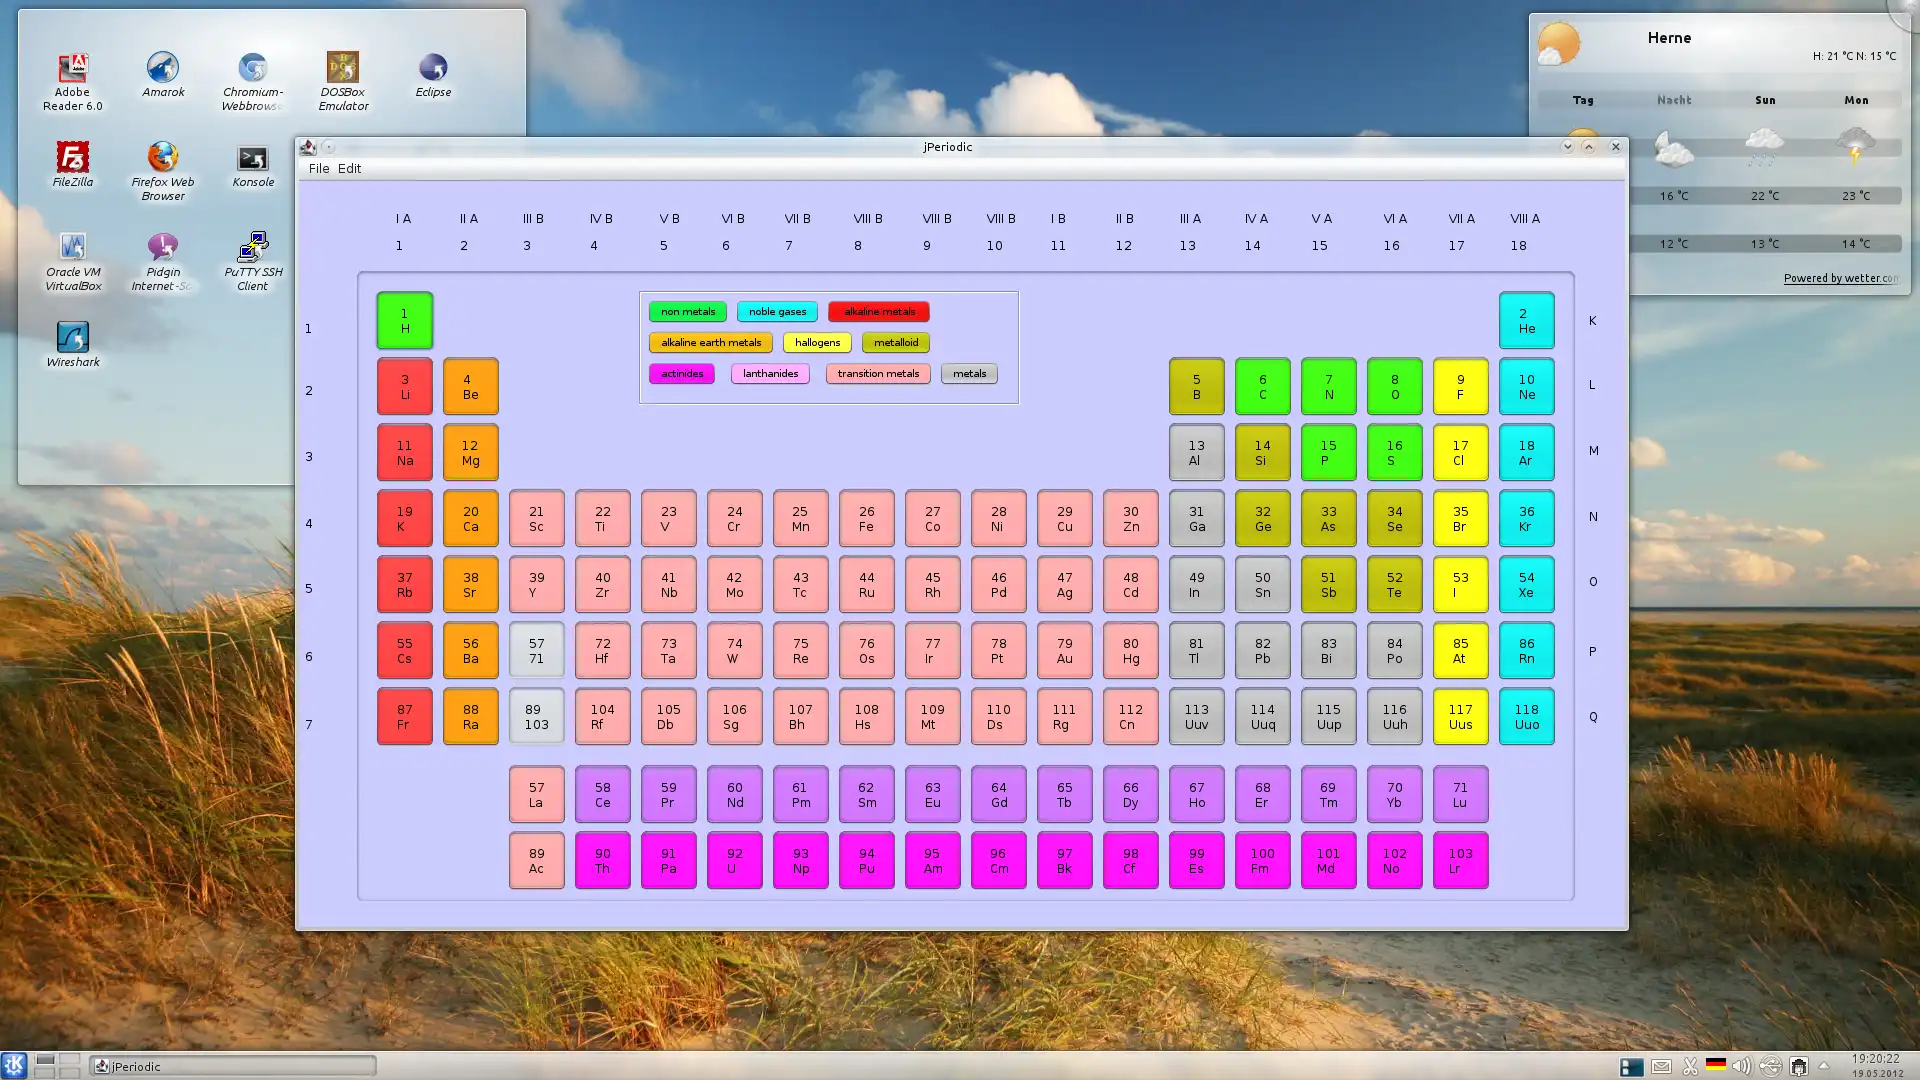Click the Hydrogen (H) element cell

(404, 320)
